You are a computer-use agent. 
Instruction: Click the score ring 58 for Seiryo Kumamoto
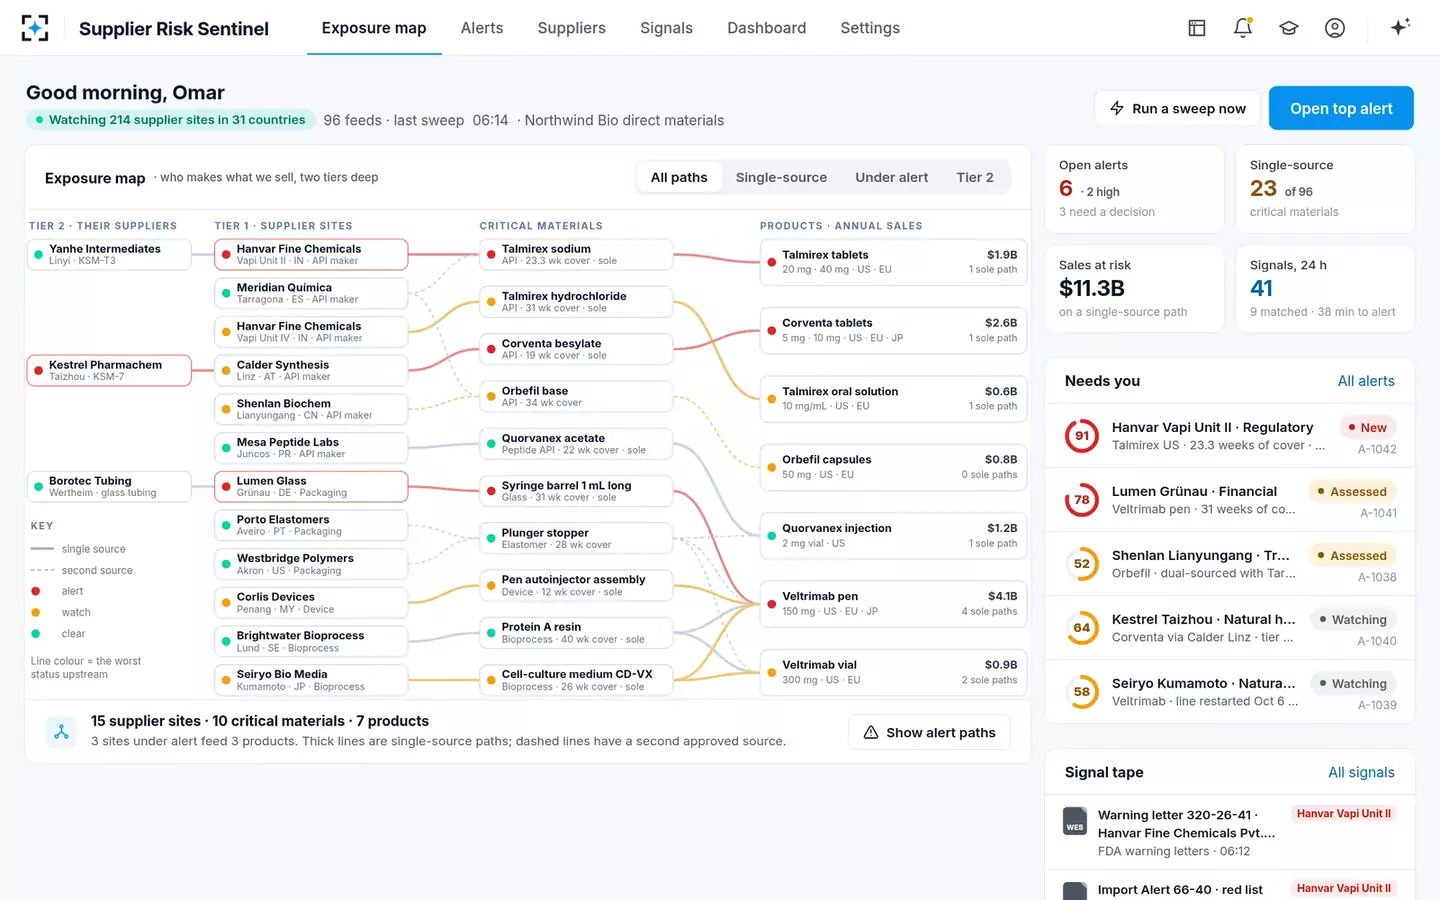tap(1082, 692)
